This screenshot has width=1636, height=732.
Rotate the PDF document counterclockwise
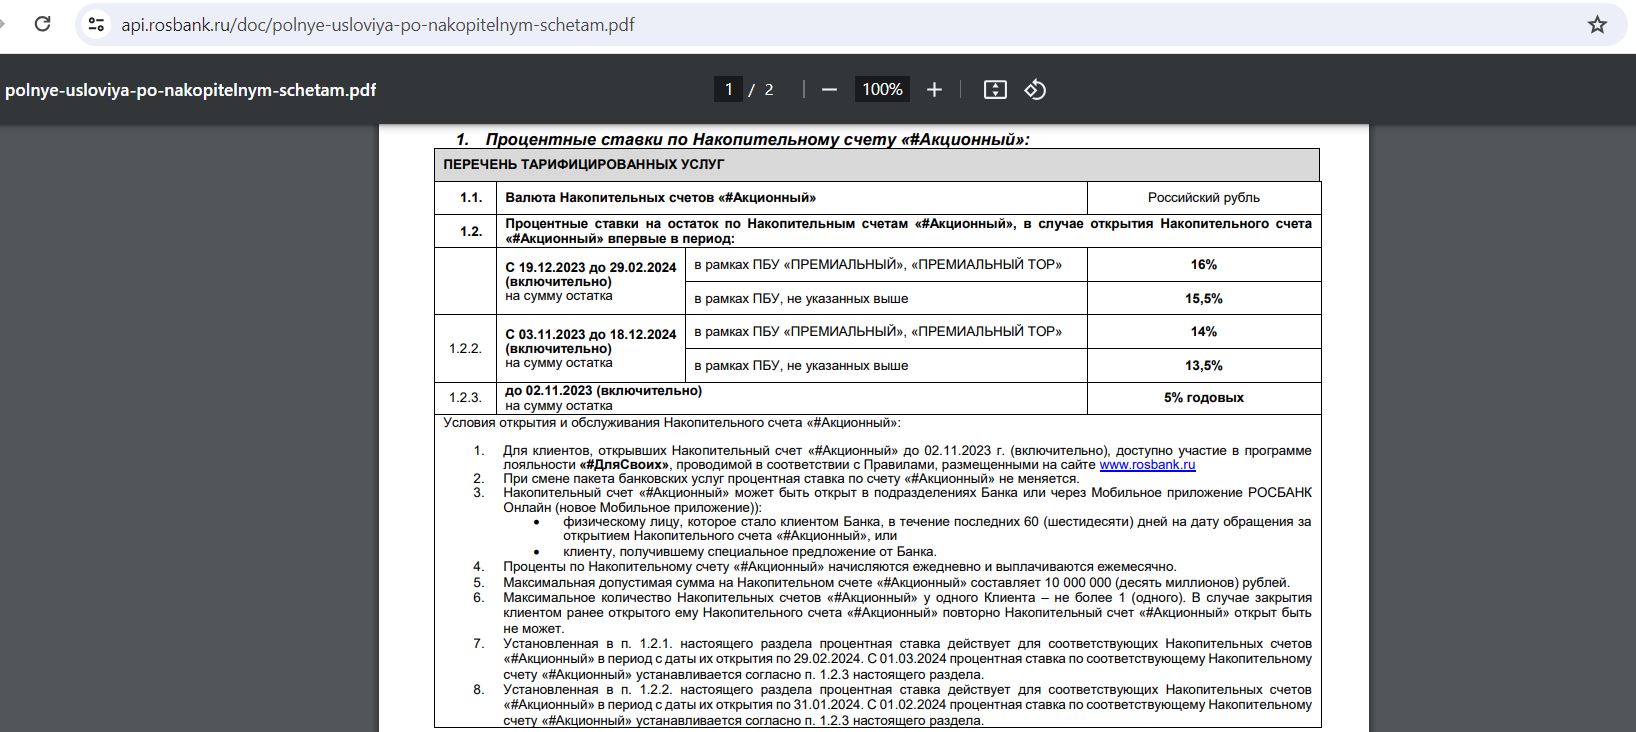coord(1035,90)
